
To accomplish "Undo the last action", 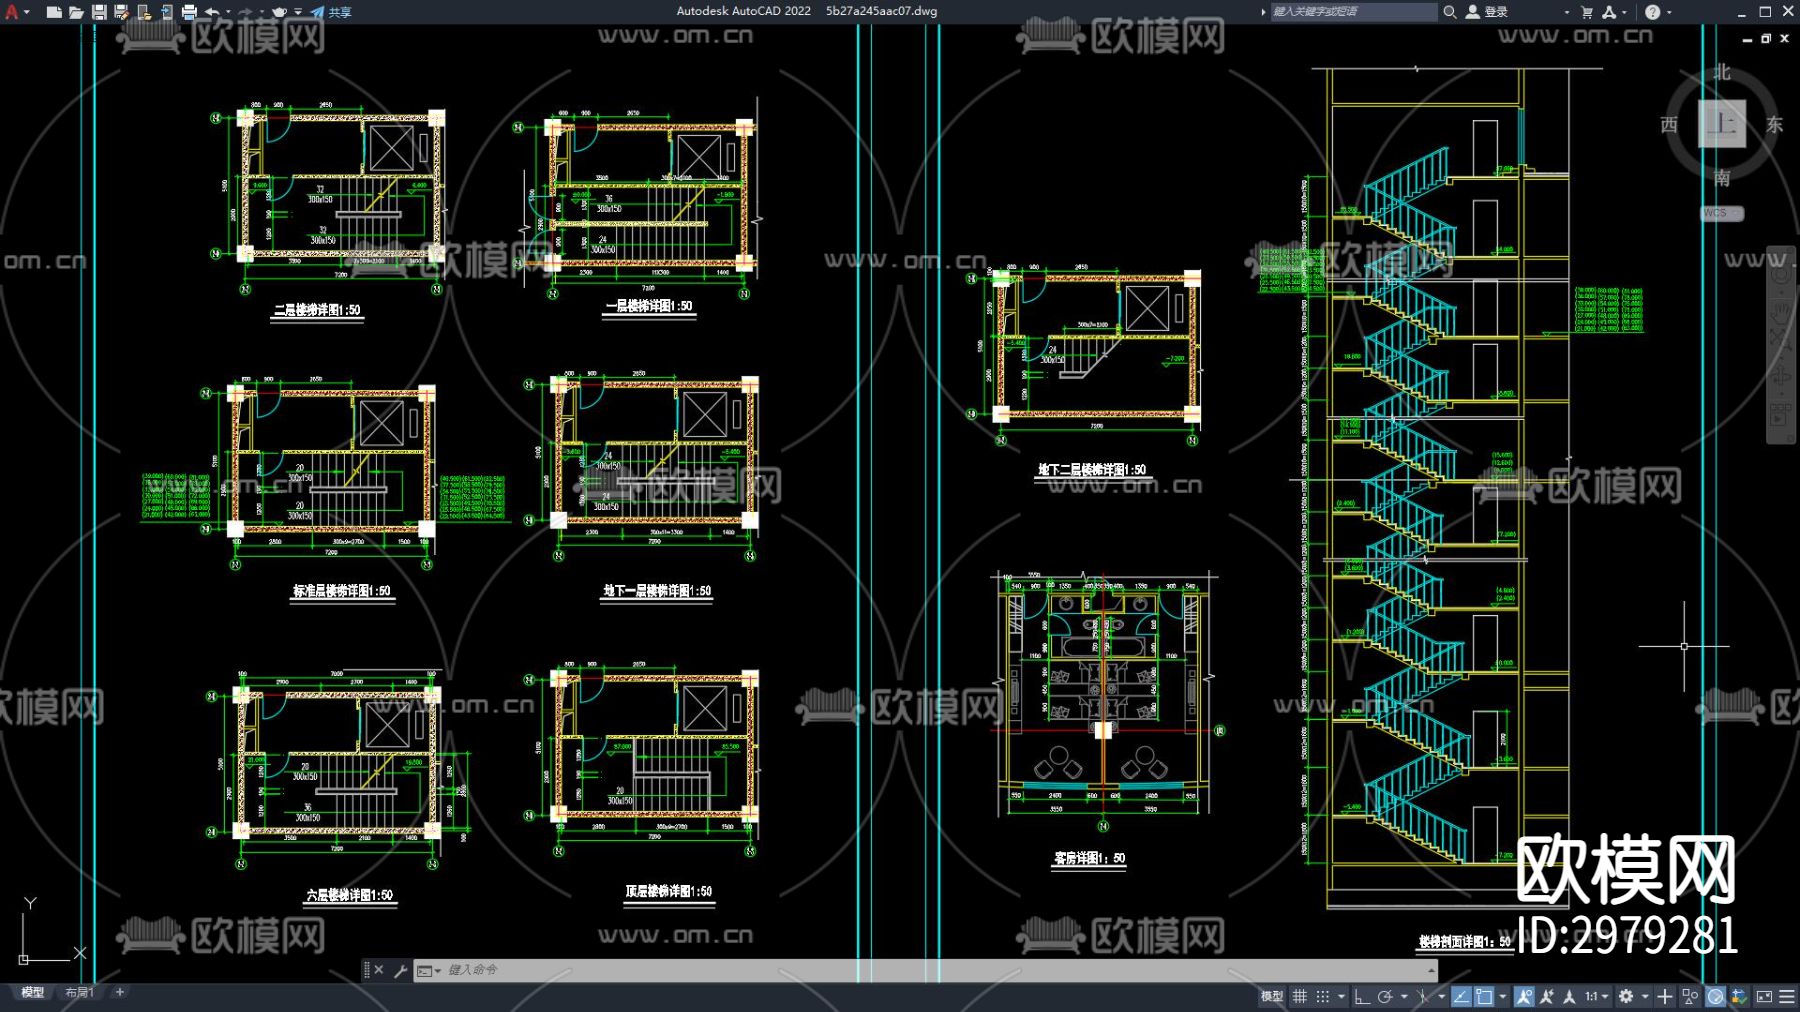I will (x=212, y=12).
